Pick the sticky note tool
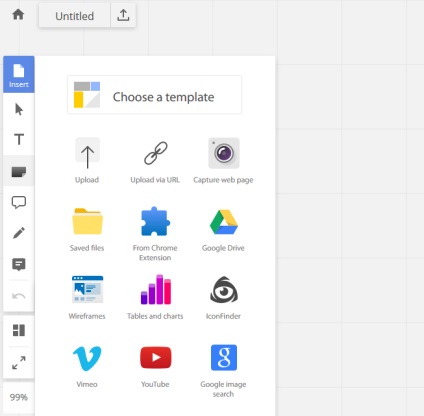 [x=19, y=171]
